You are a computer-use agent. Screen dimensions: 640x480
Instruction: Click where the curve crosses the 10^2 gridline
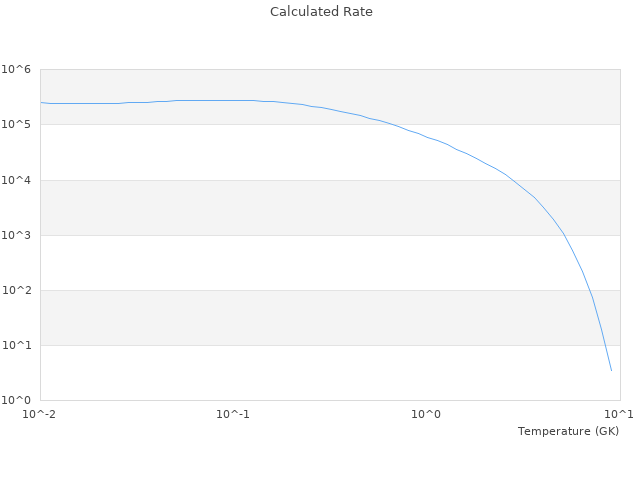[588, 290]
